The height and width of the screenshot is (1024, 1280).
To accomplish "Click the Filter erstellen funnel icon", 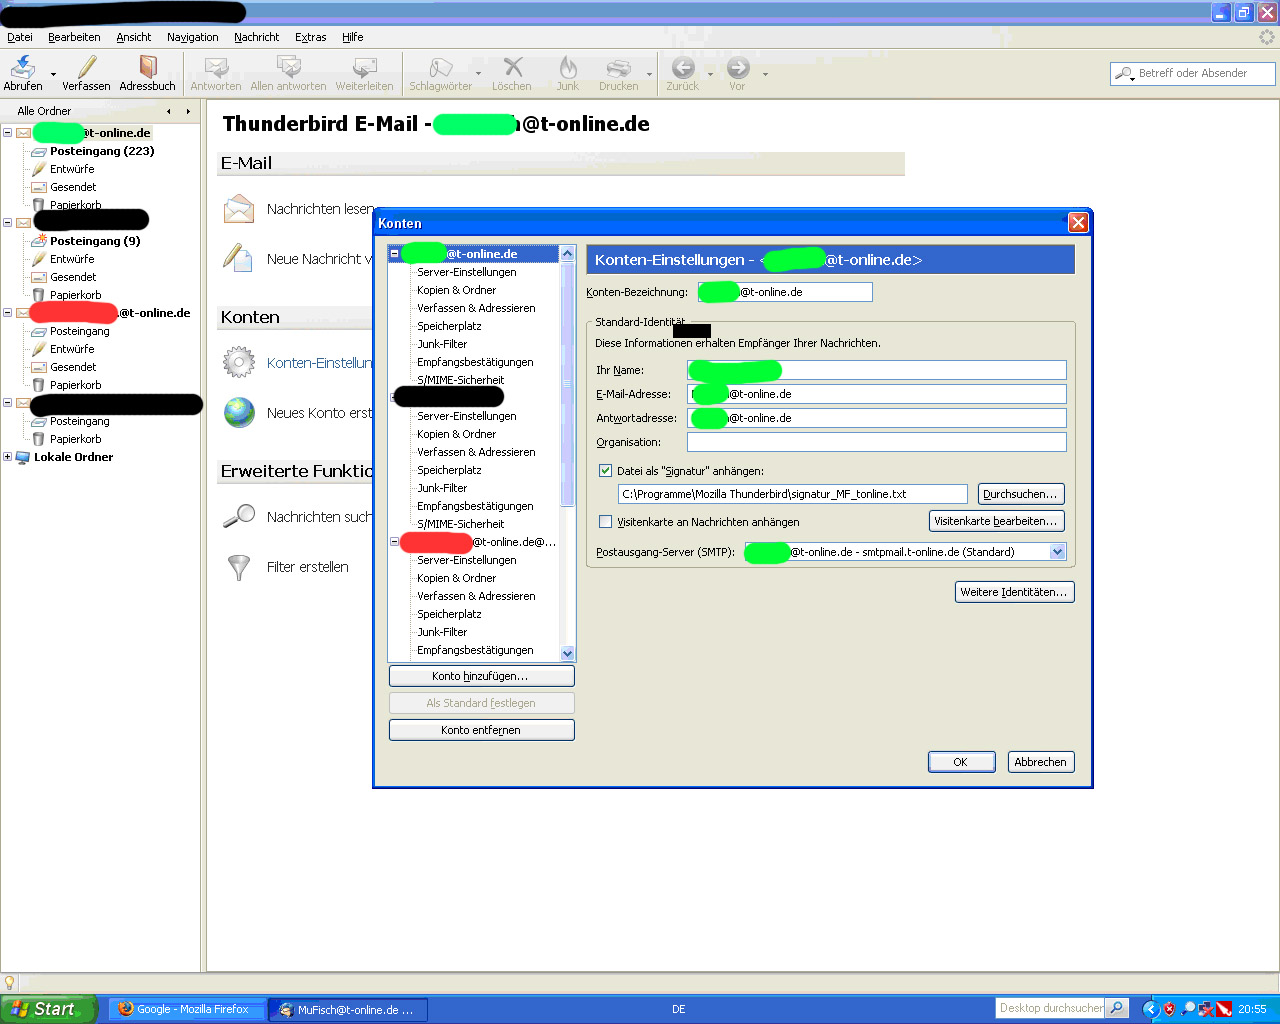I will coord(239,567).
